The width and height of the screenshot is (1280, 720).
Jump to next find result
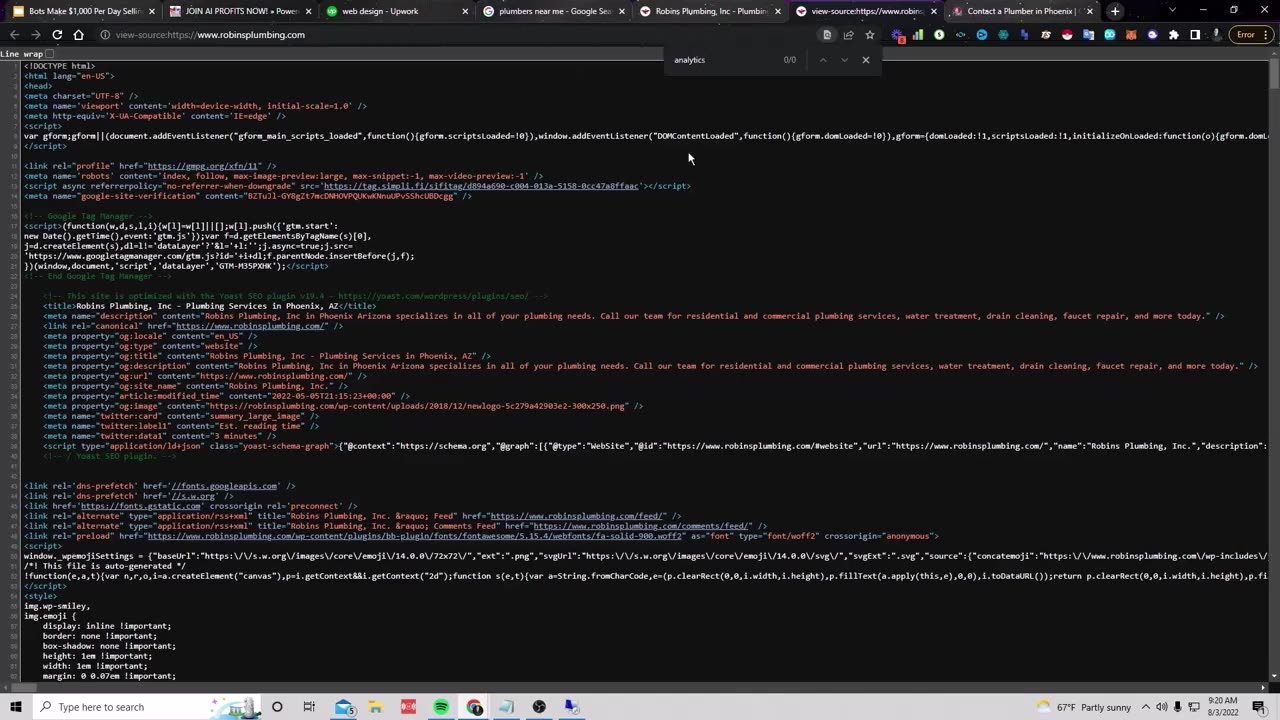pyautogui.click(x=844, y=60)
